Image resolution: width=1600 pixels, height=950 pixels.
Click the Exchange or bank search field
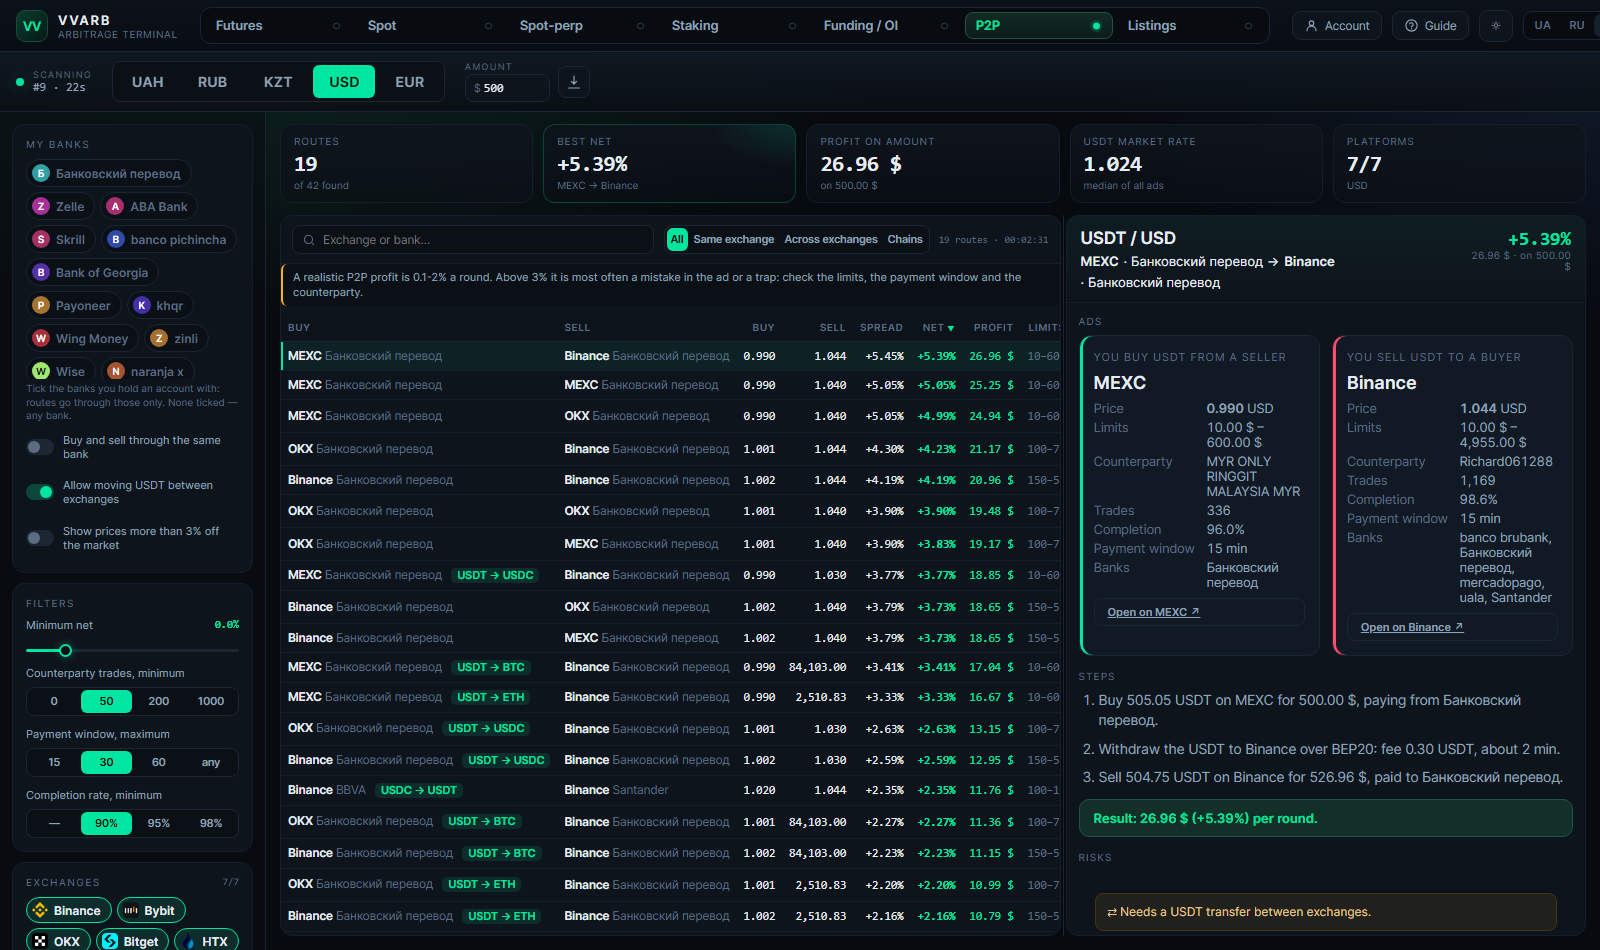tap(473, 240)
